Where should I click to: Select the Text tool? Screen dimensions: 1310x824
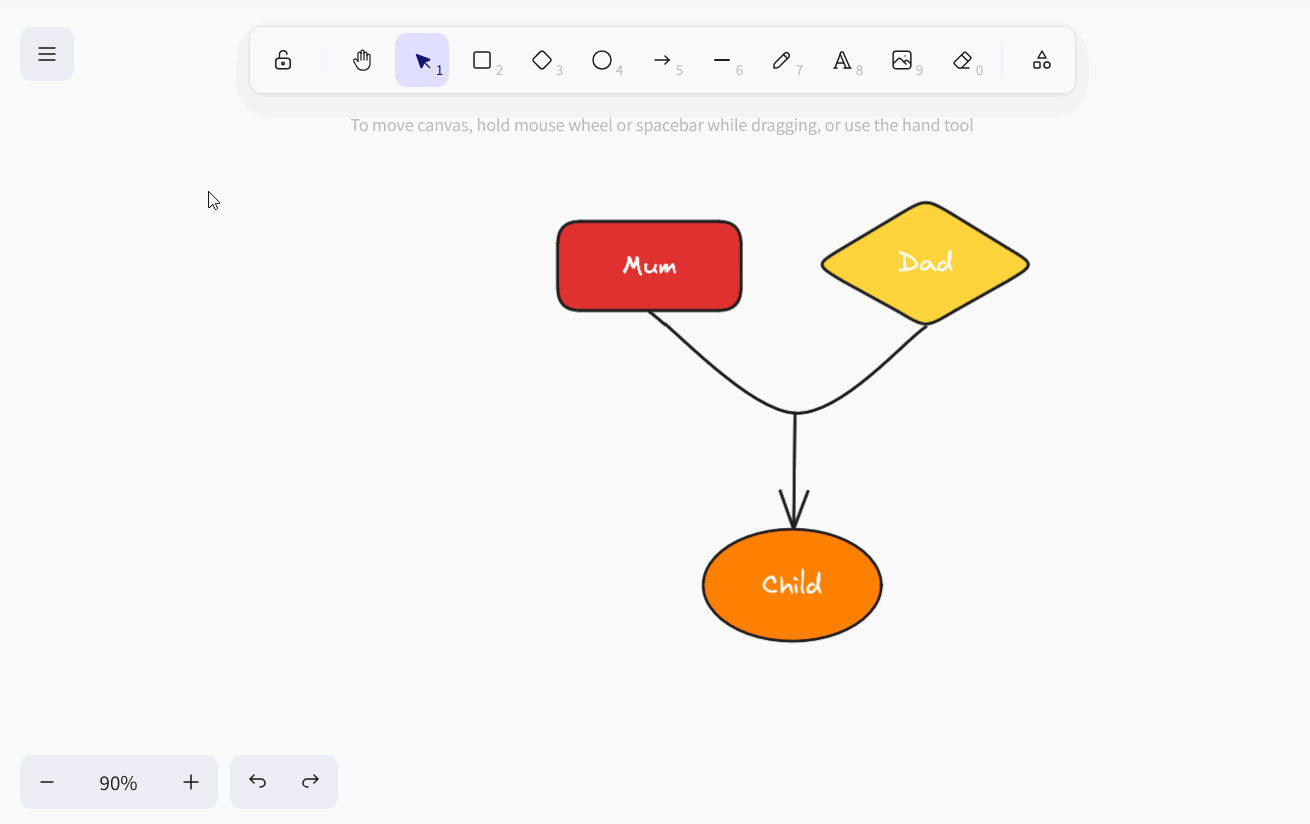(842, 61)
